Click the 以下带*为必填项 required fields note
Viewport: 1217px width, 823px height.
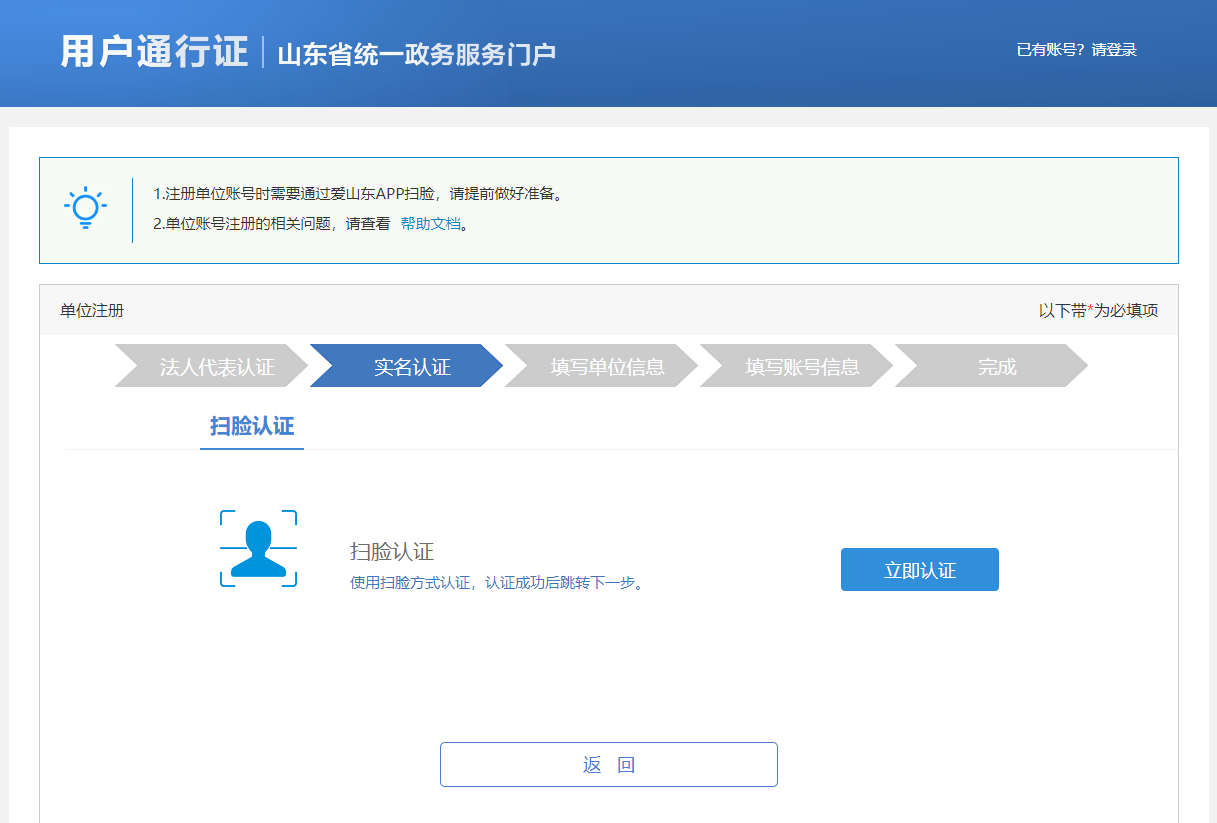point(1098,311)
